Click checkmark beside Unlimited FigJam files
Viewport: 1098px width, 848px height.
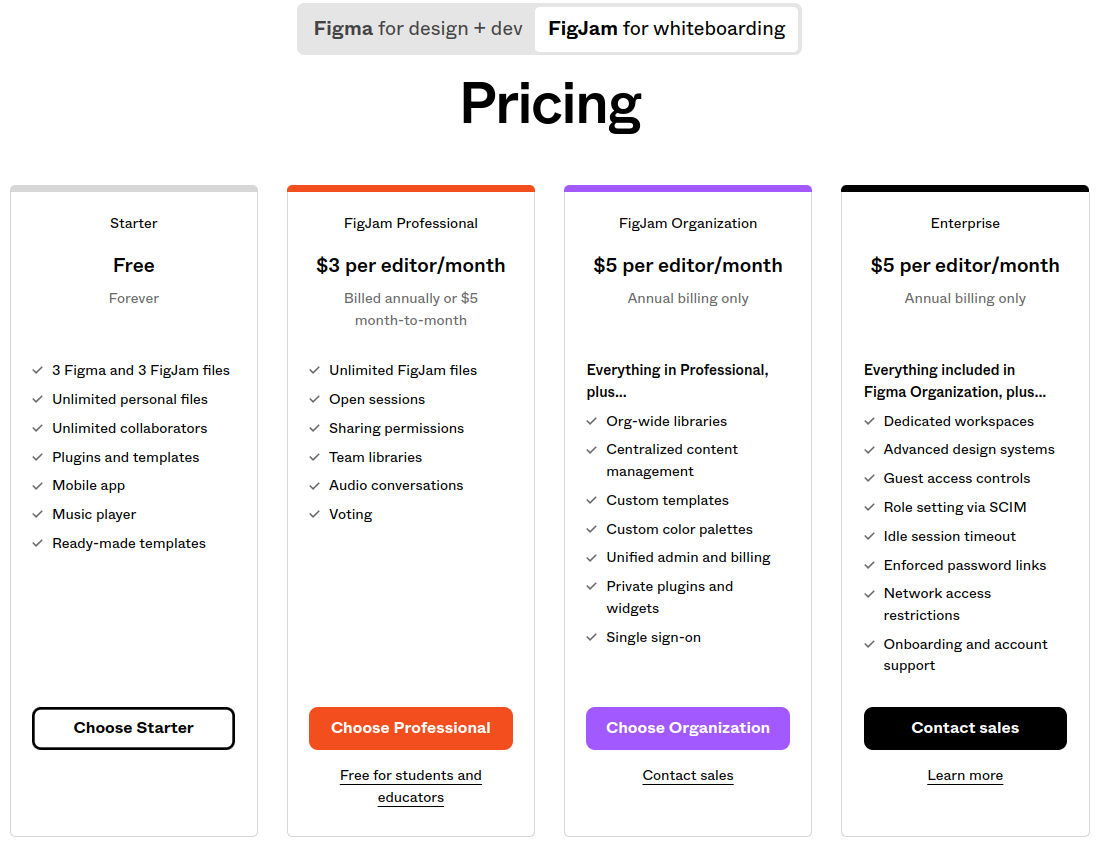point(314,370)
